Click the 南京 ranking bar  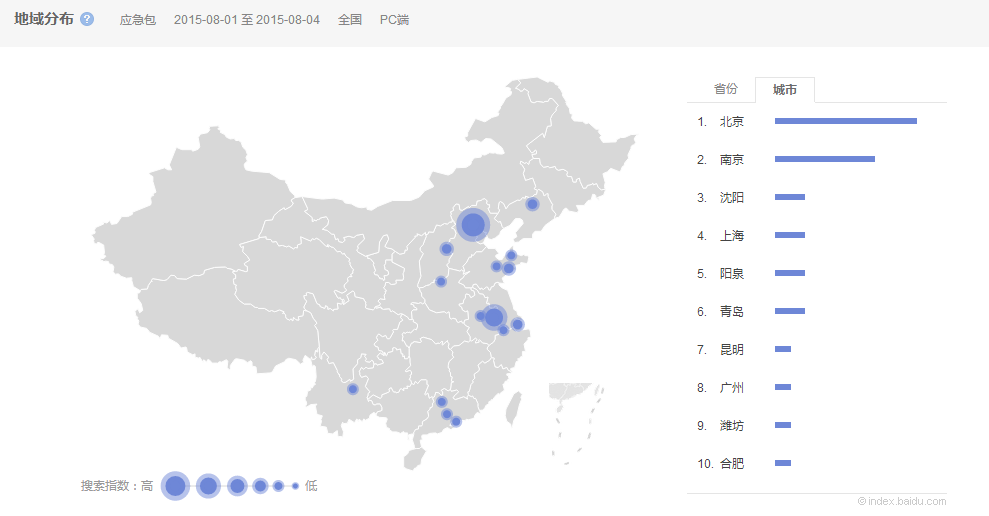click(824, 159)
